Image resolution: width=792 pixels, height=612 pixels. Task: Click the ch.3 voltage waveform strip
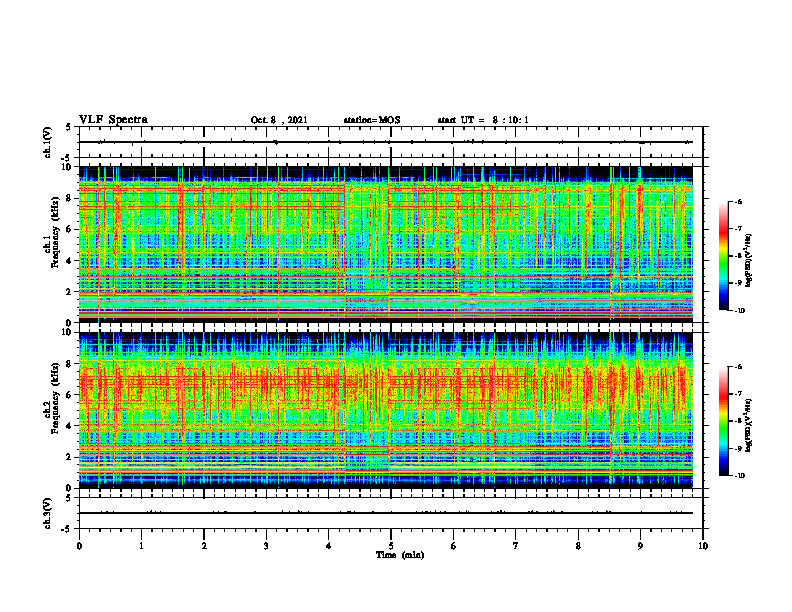coord(391,513)
